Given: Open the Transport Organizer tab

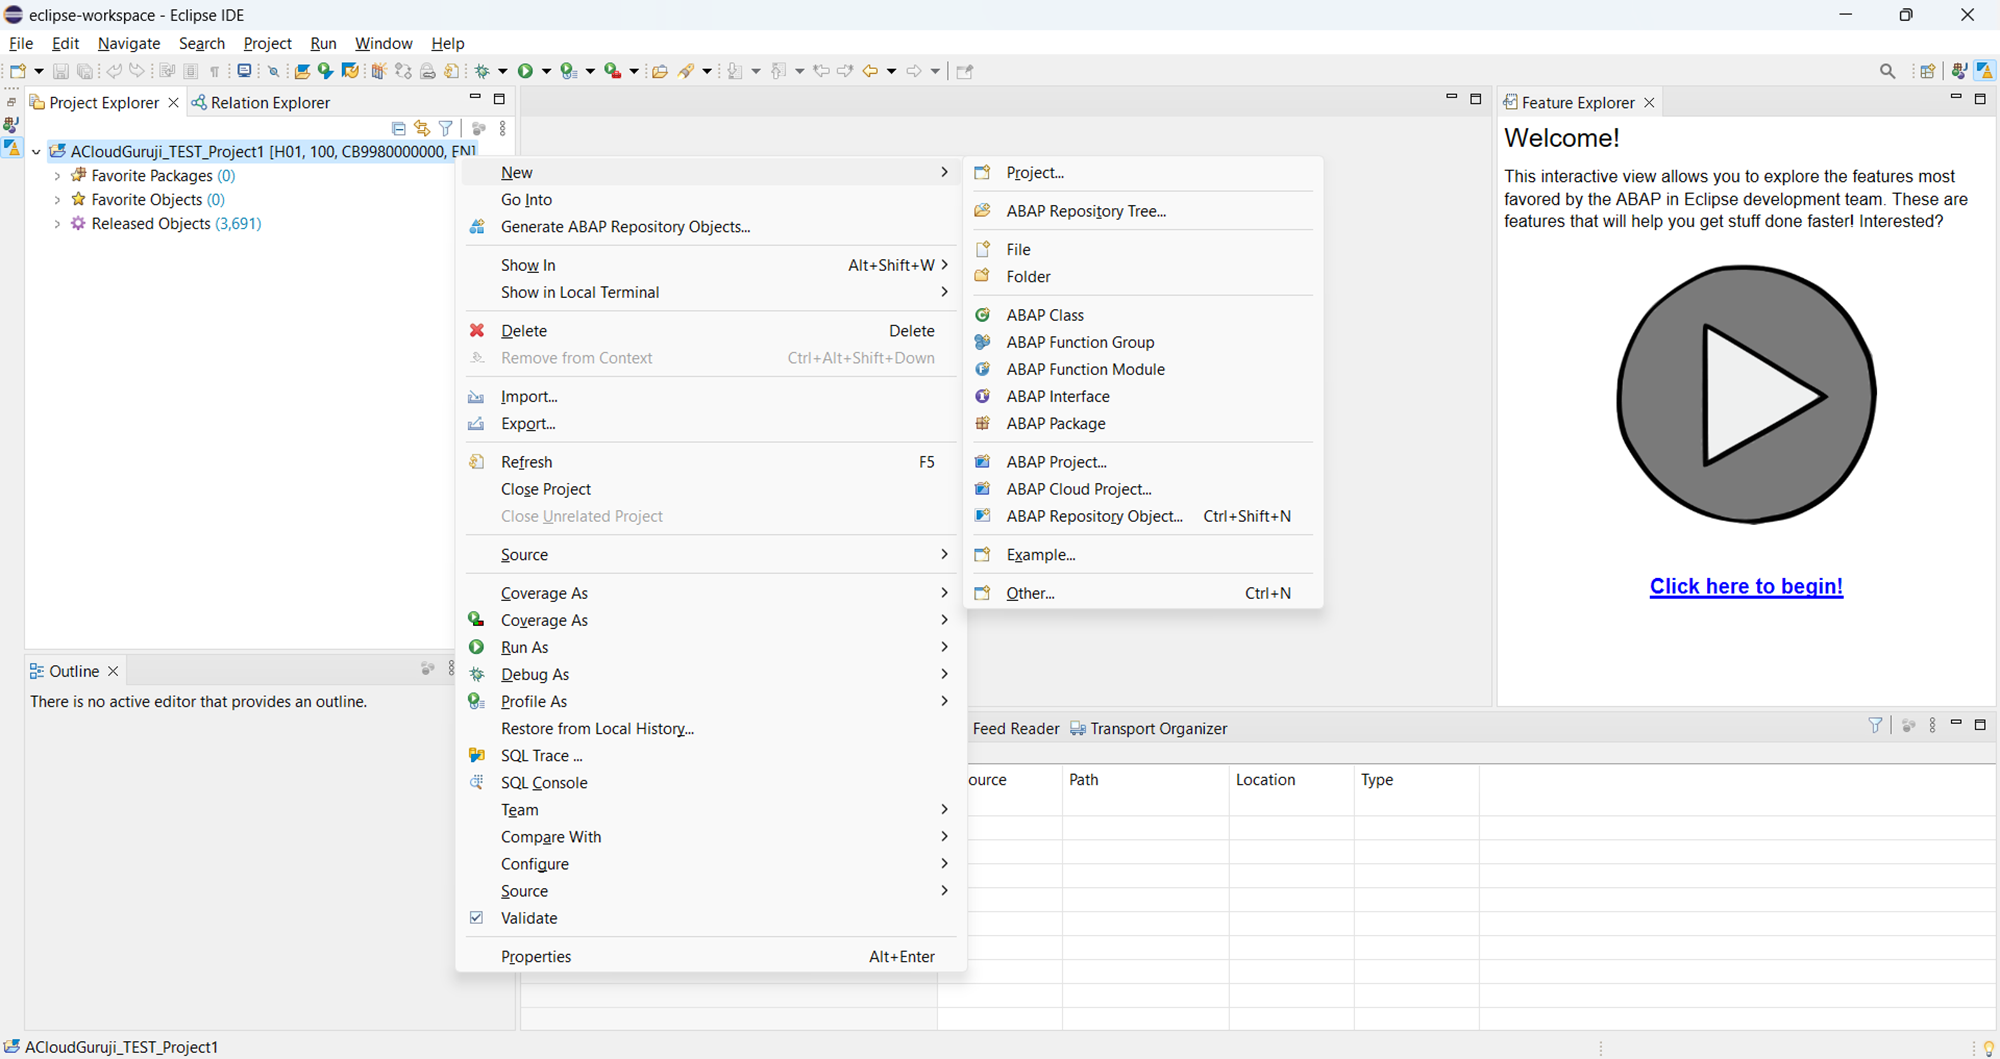Looking at the screenshot, I should [1157, 728].
